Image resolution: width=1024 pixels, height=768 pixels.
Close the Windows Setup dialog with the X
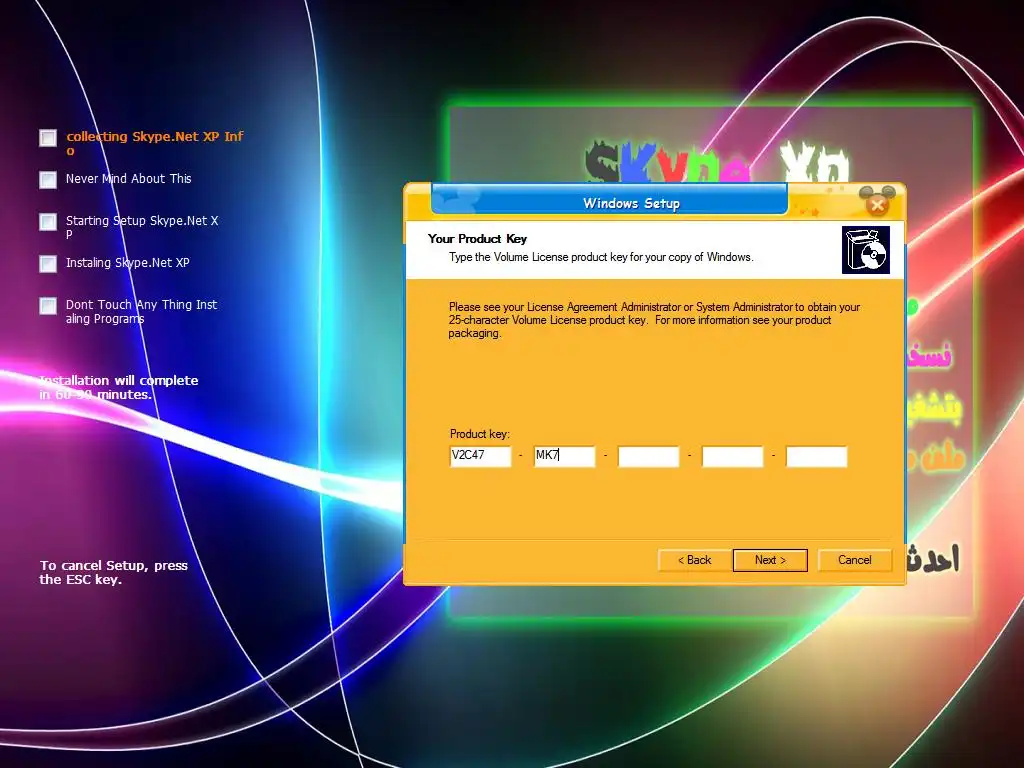click(x=877, y=205)
